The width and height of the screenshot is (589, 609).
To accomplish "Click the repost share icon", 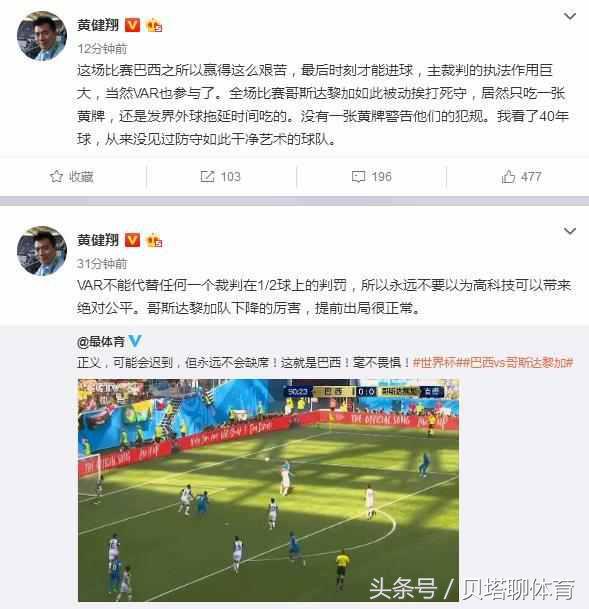I will (x=207, y=176).
